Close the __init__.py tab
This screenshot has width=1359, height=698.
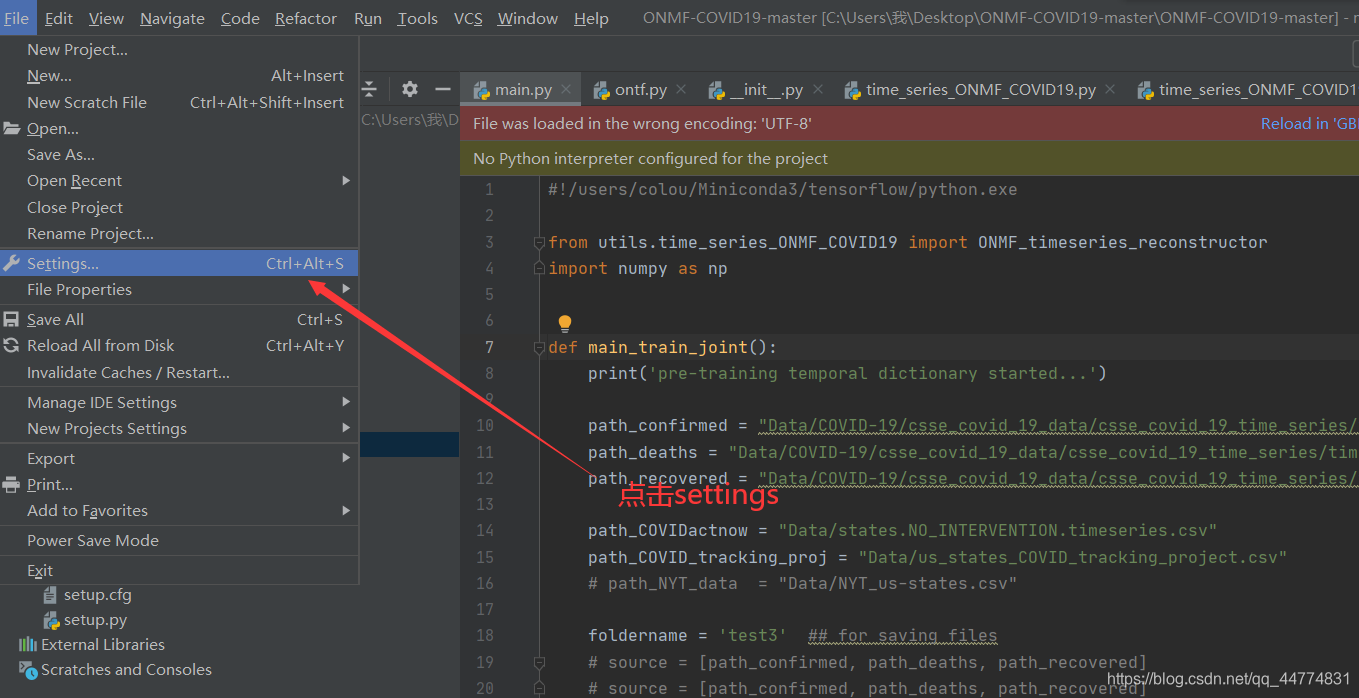(x=818, y=90)
